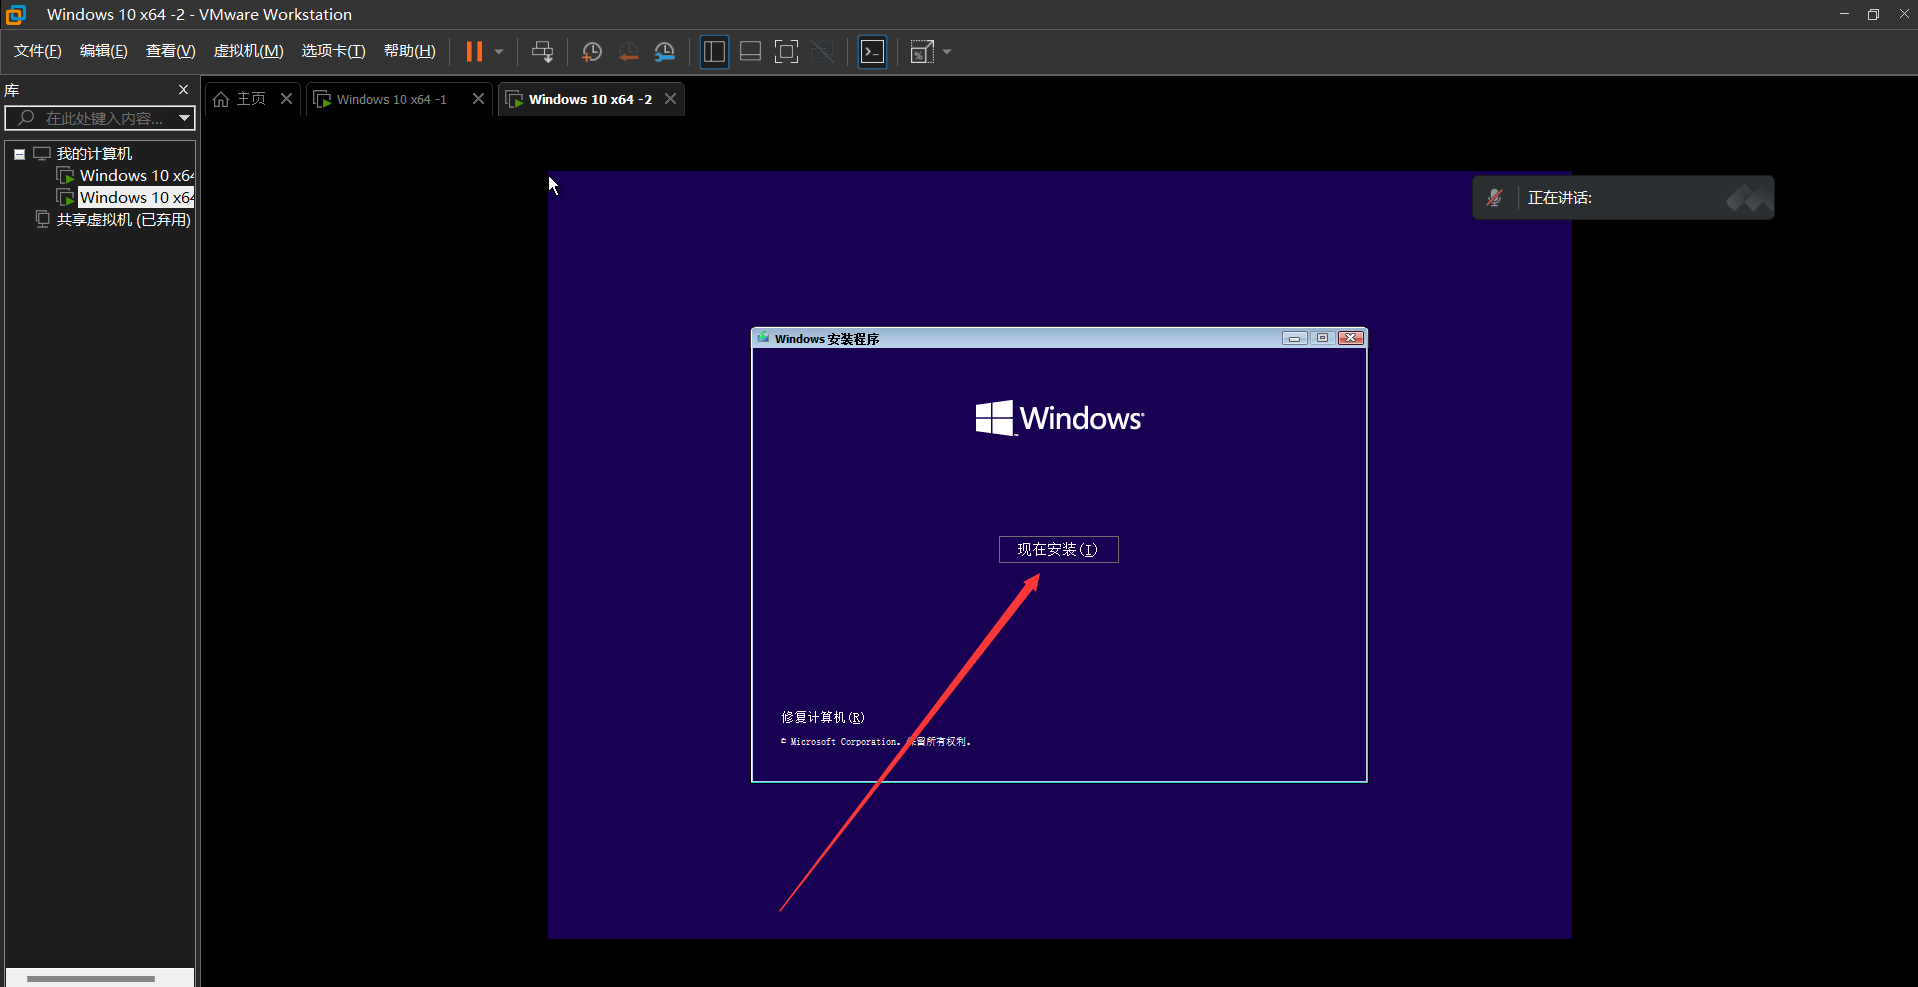Viewport: 1918px width, 987px height.
Task: Click the disabled Unity mode icon
Action: click(x=822, y=52)
